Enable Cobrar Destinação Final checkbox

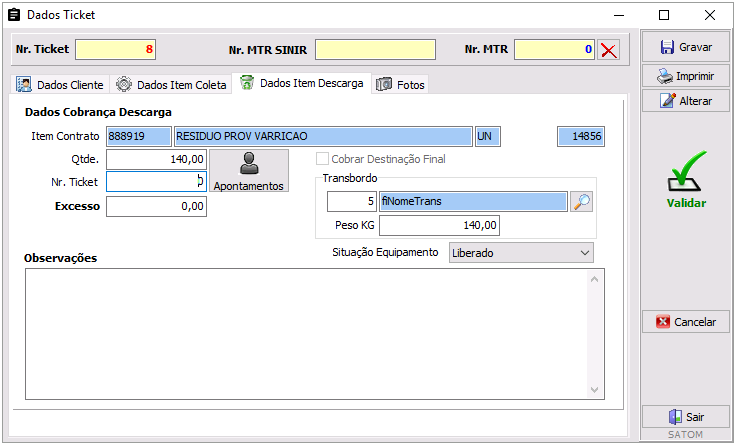coord(323,159)
